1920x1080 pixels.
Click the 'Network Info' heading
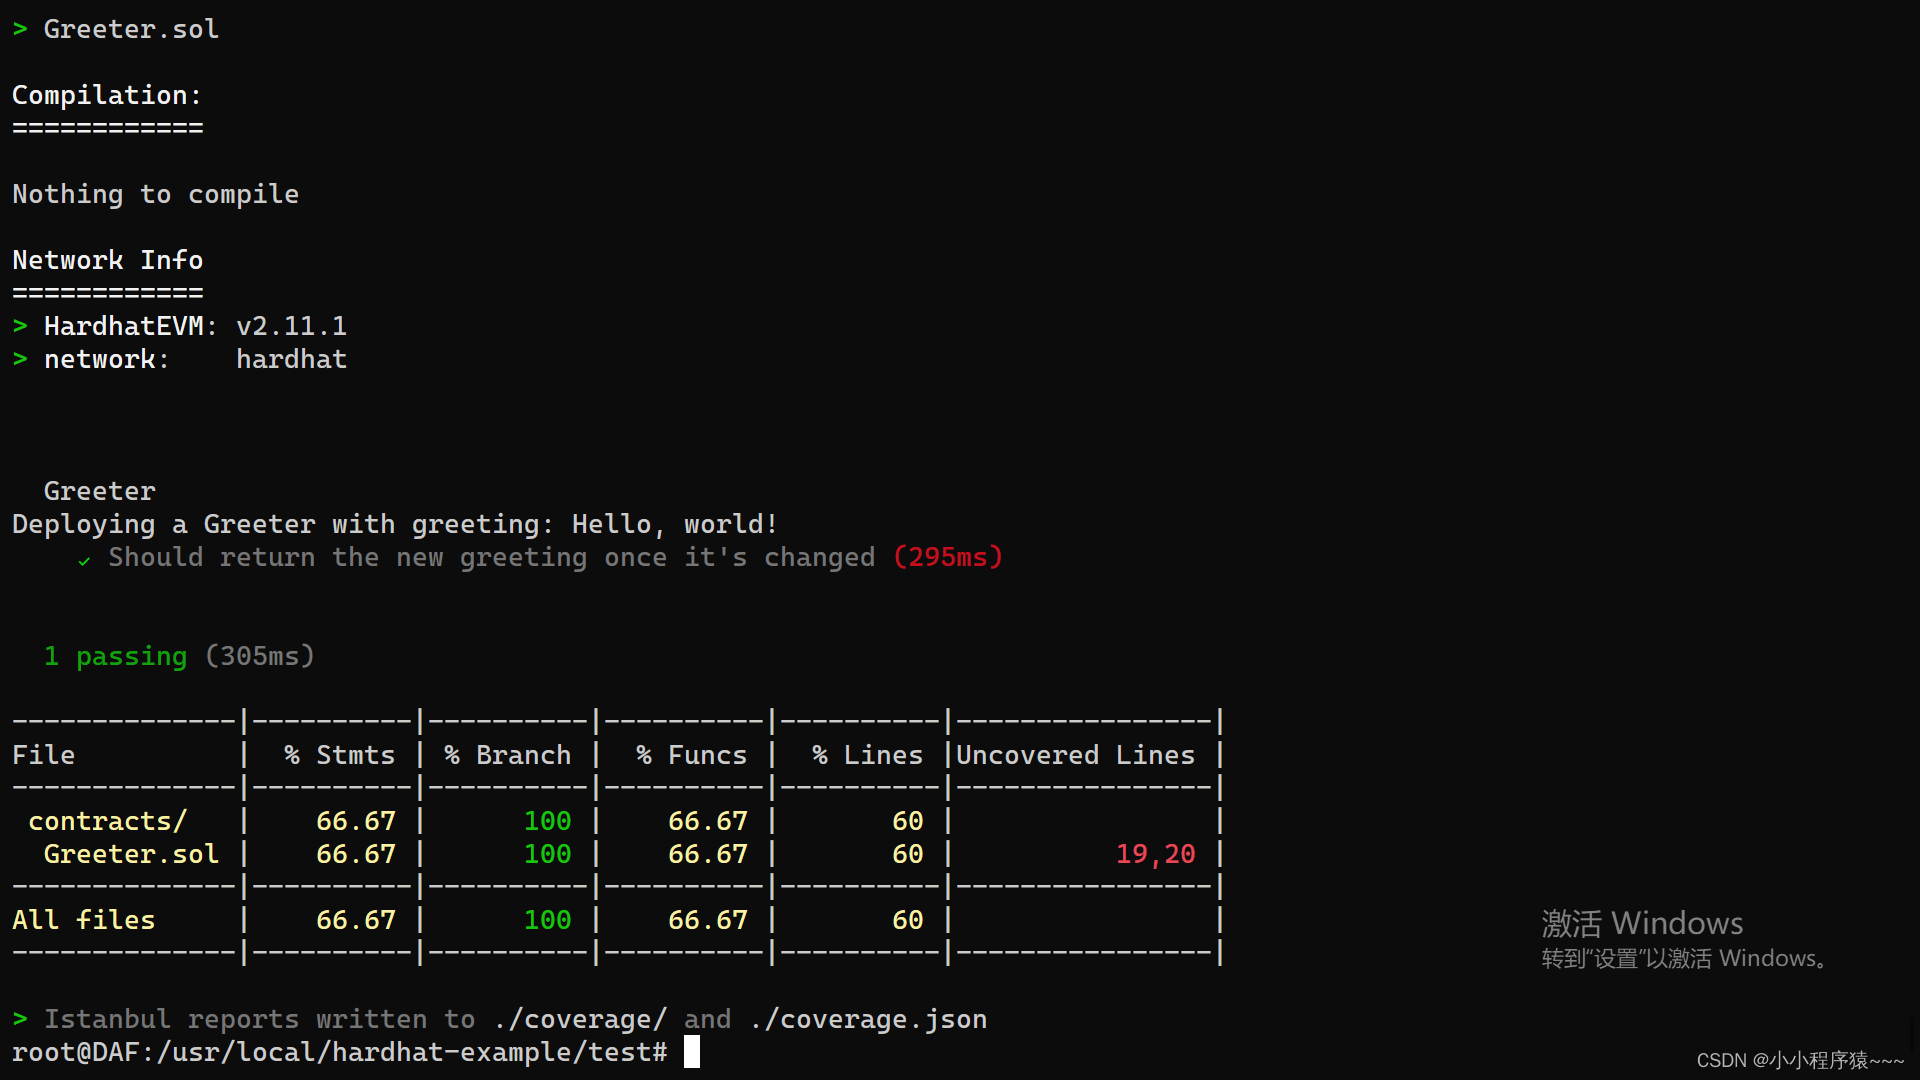pos(107,260)
